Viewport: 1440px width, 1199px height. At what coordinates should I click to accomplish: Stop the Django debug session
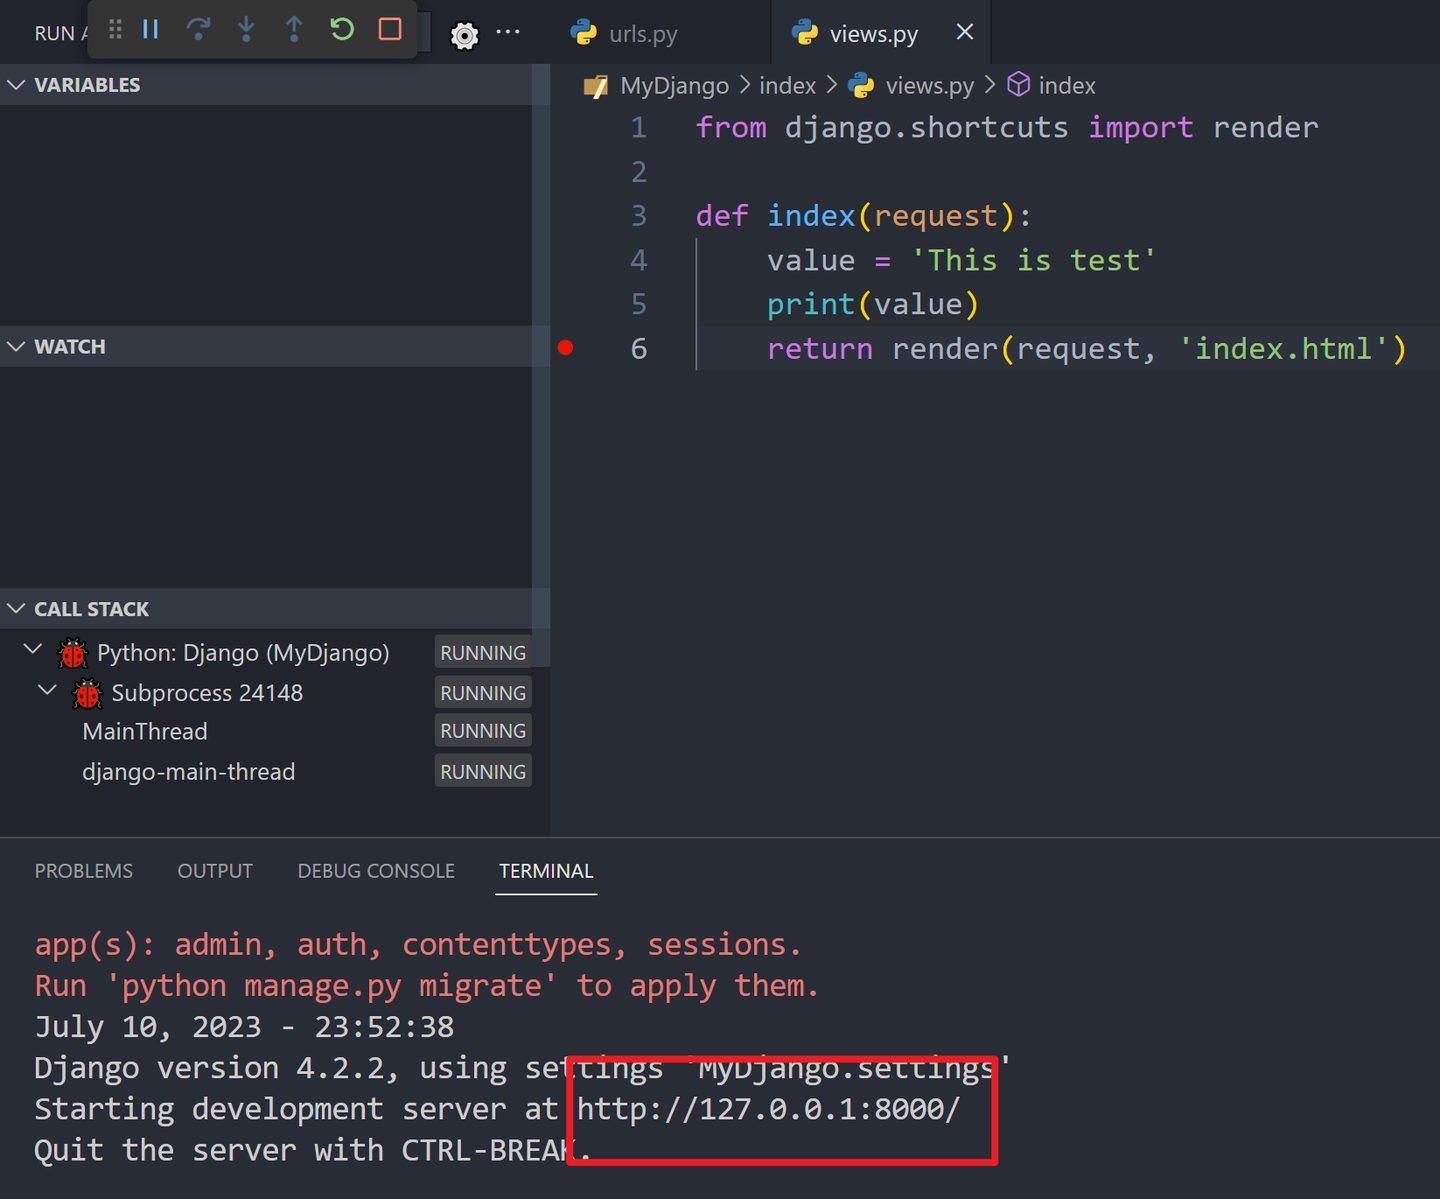pyautogui.click(x=390, y=30)
